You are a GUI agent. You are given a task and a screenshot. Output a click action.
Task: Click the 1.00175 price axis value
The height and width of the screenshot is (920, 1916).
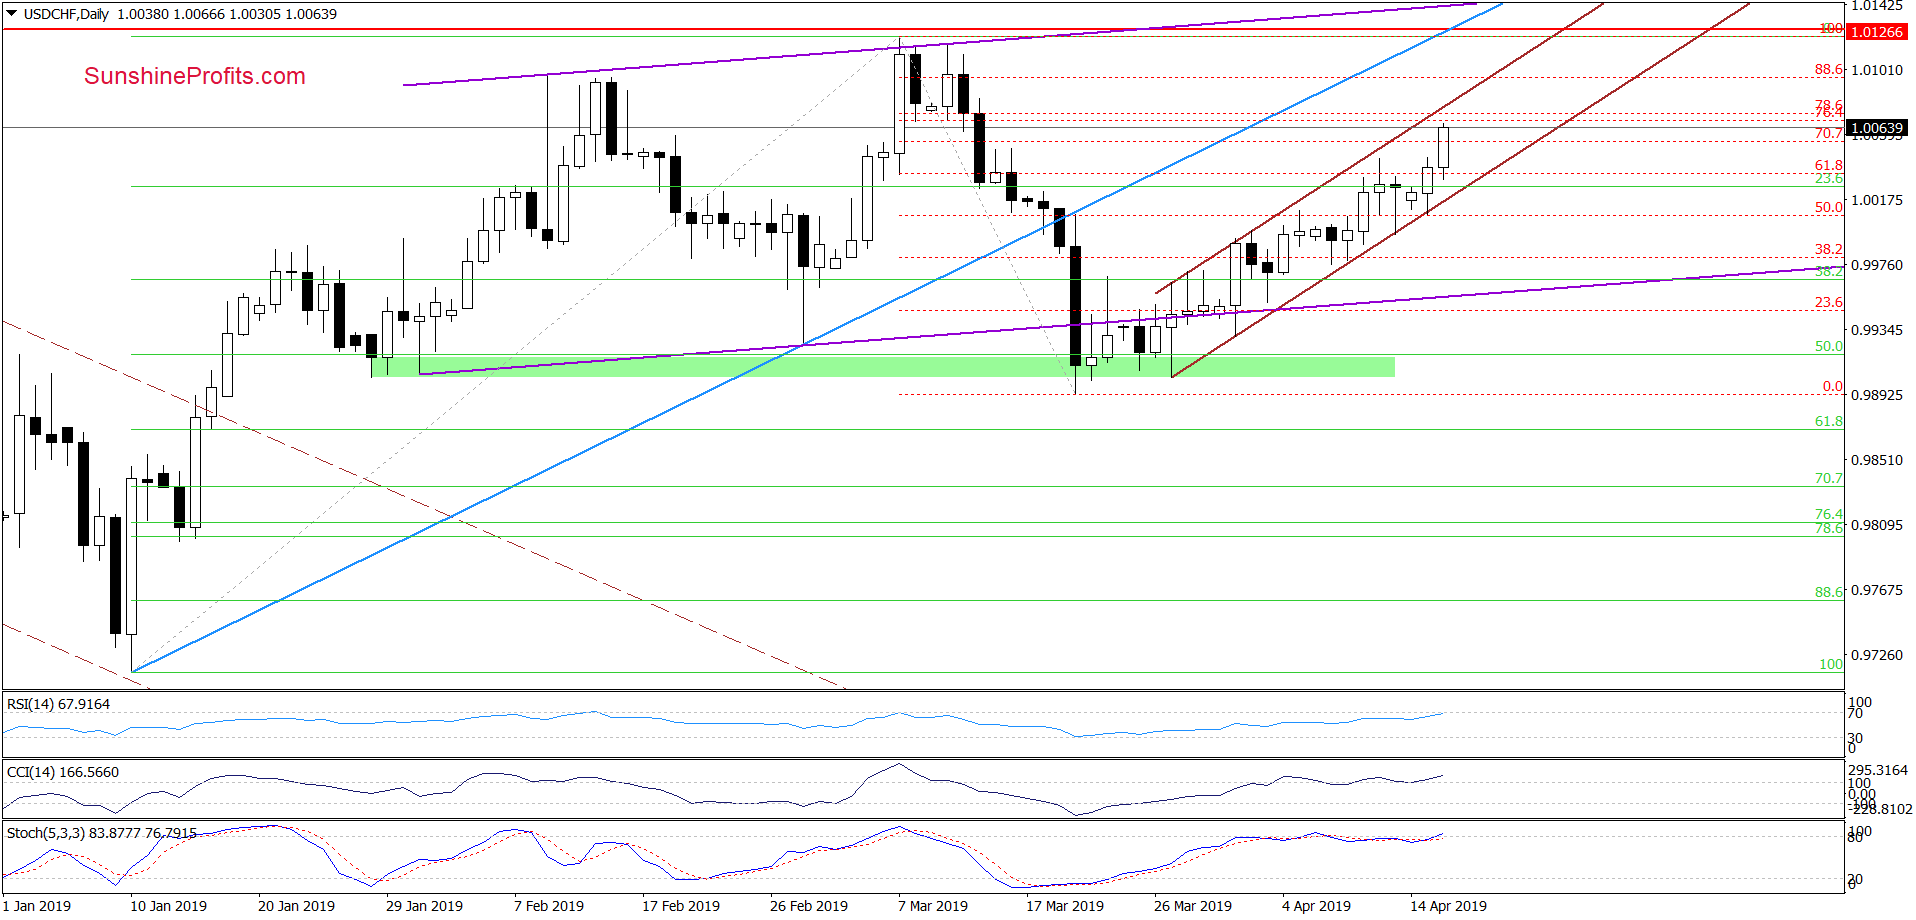point(1877,200)
